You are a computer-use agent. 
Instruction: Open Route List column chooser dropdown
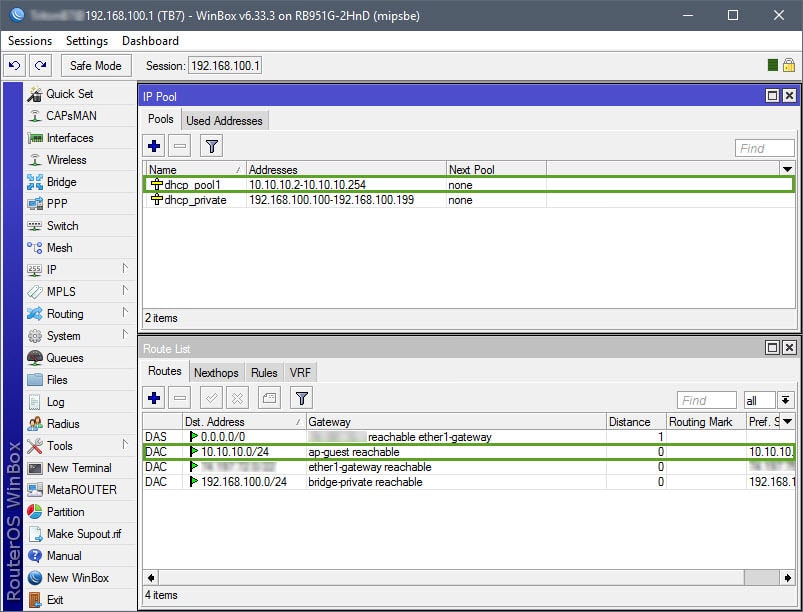click(787, 421)
